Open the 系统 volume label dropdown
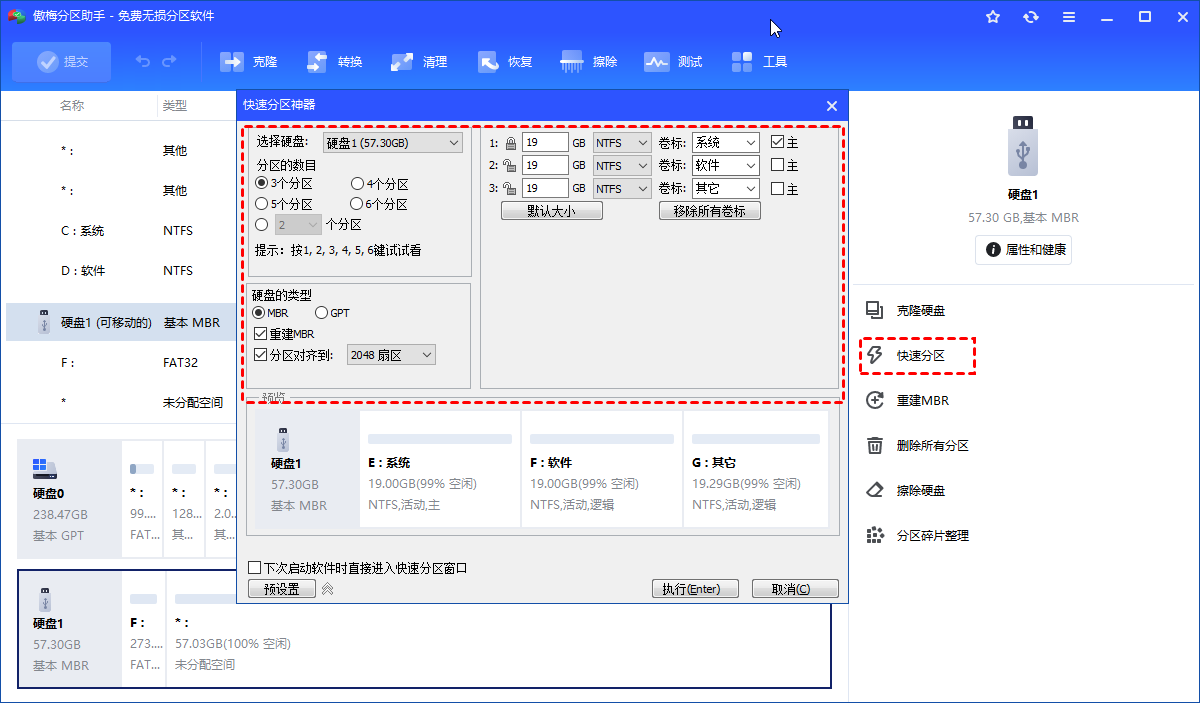Viewport: 1200px width, 703px height. pos(726,143)
